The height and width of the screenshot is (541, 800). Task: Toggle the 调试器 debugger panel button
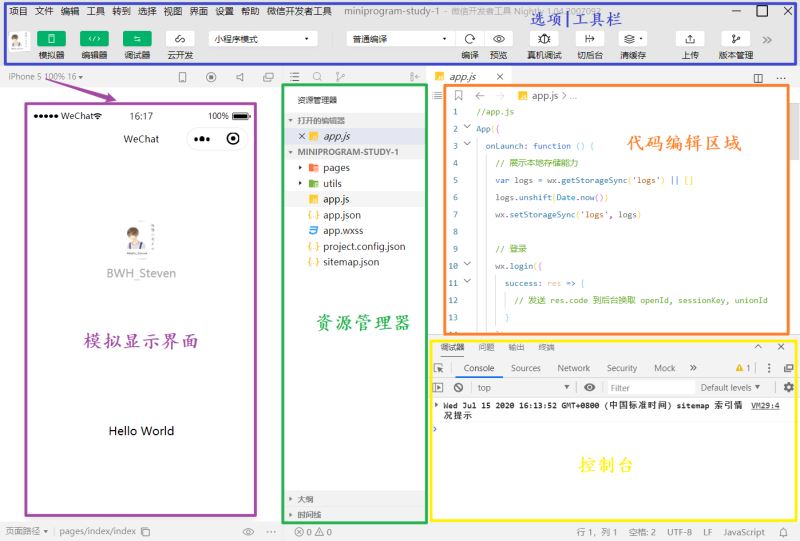pos(137,39)
